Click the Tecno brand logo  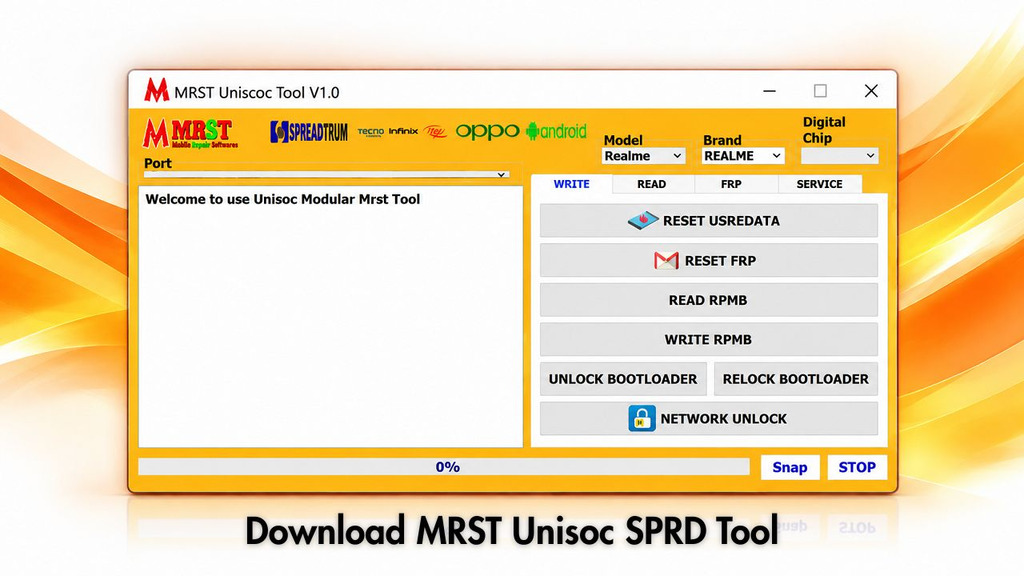[370, 132]
